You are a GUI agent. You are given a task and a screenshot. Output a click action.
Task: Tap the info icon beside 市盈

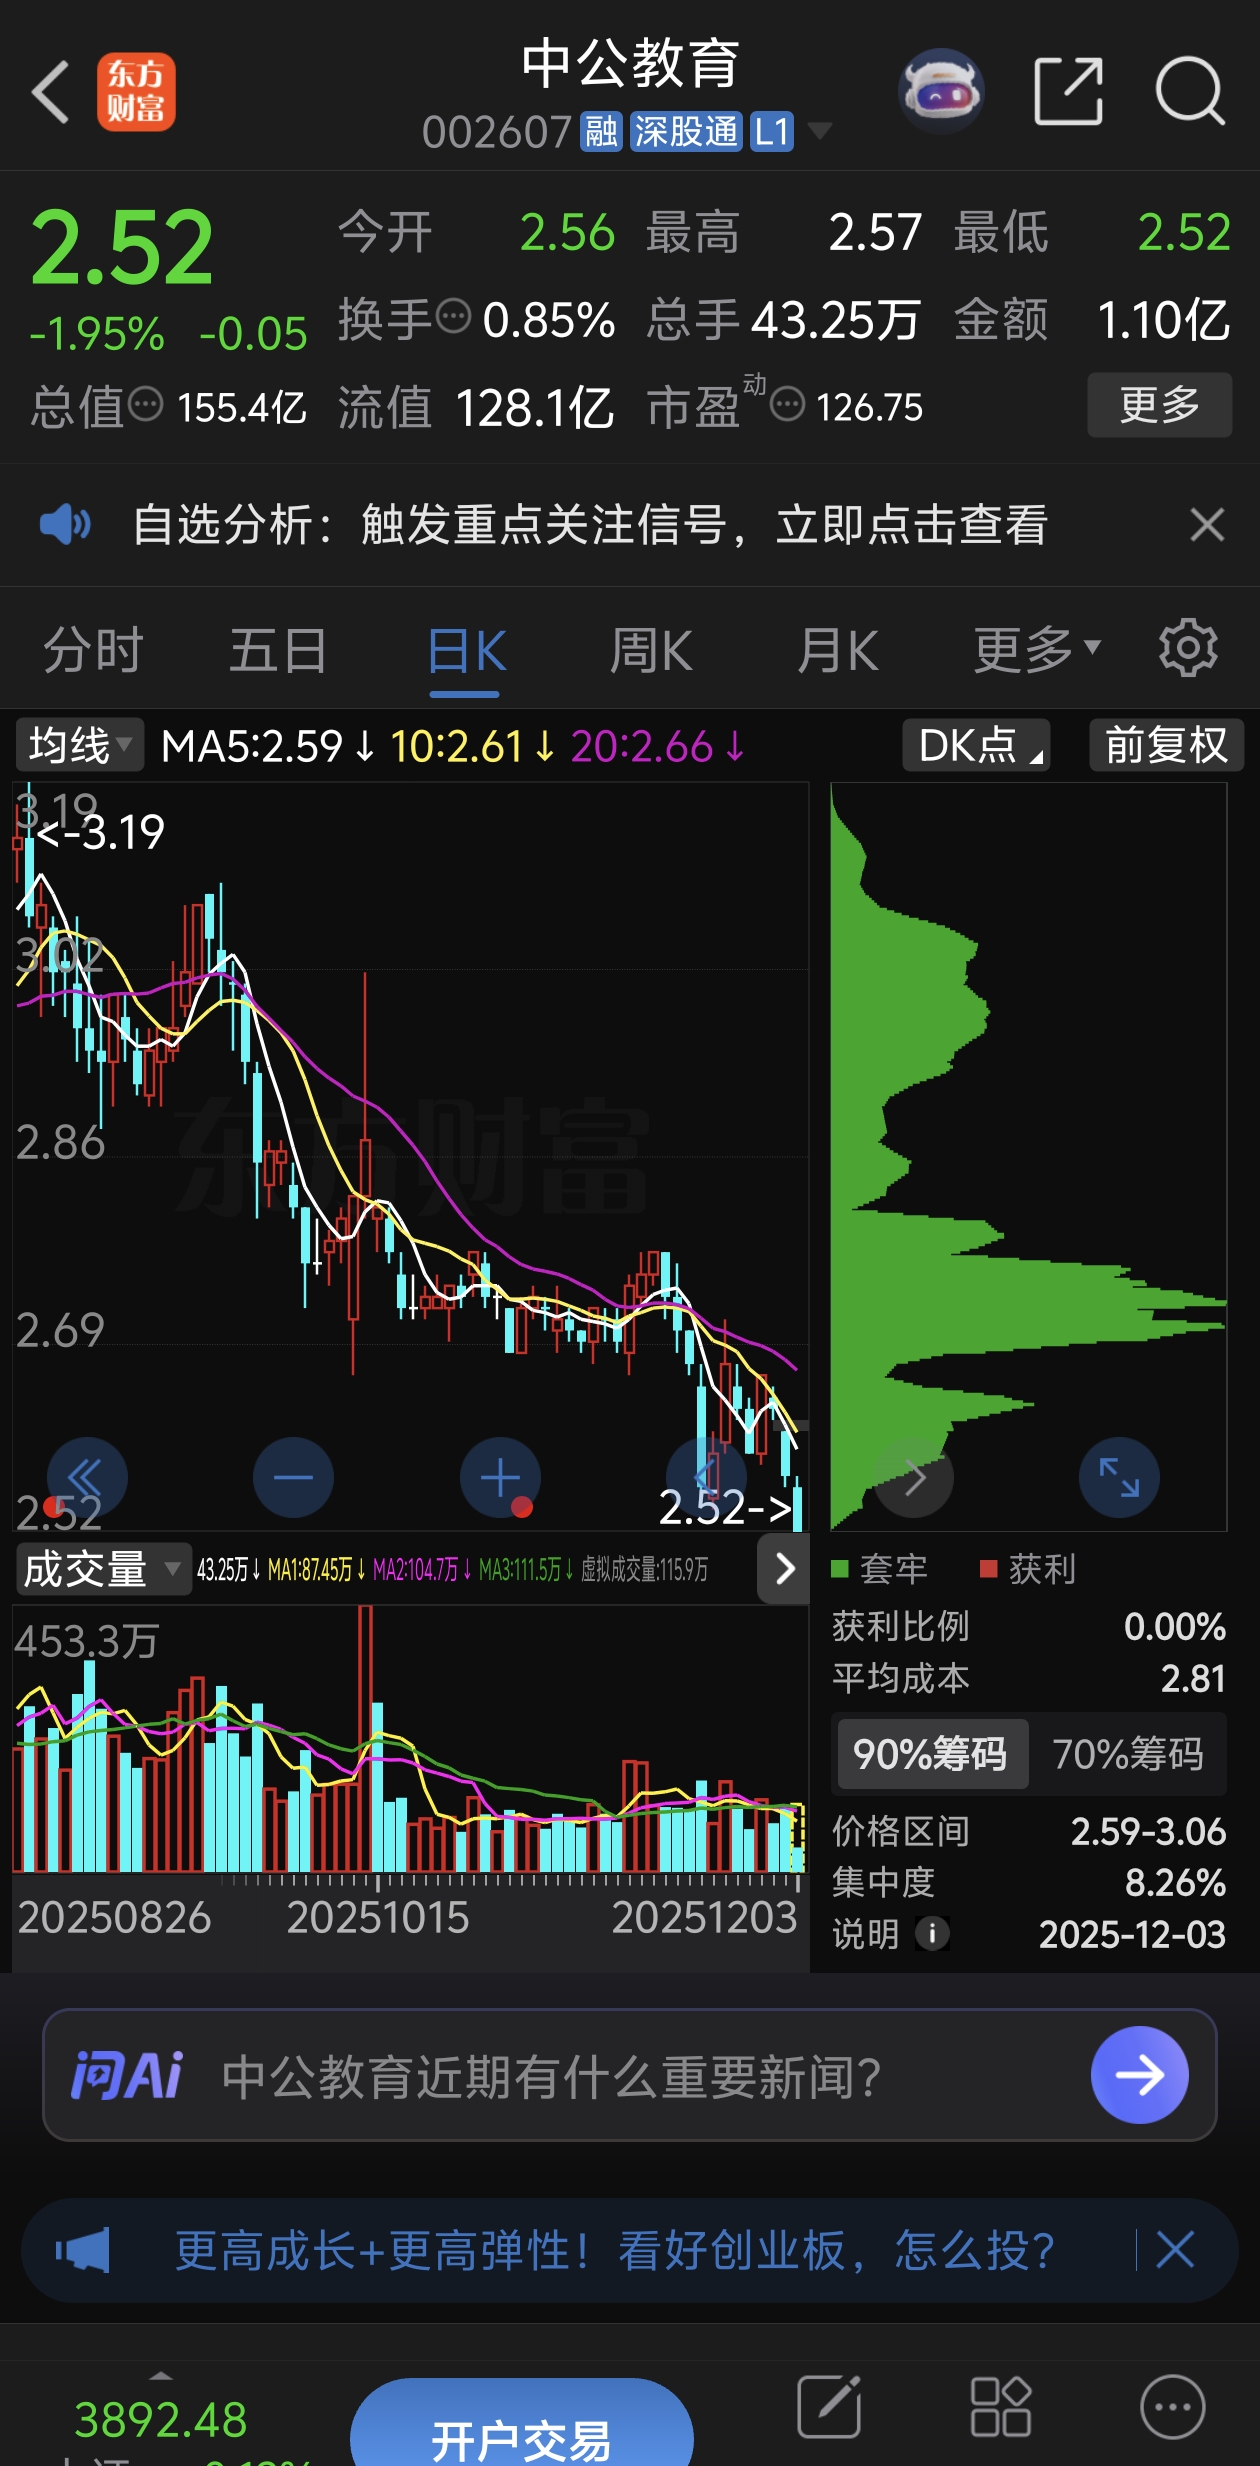(788, 405)
